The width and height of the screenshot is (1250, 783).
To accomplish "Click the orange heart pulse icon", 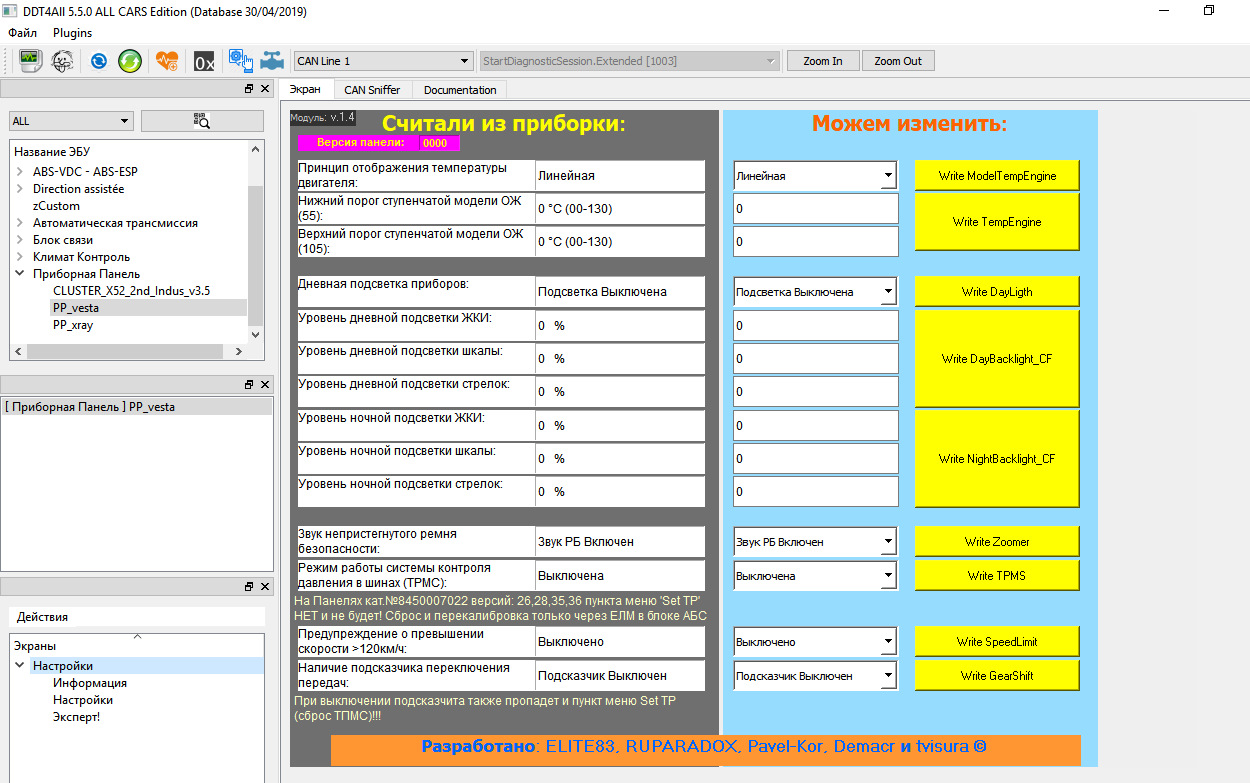I will 167,61.
